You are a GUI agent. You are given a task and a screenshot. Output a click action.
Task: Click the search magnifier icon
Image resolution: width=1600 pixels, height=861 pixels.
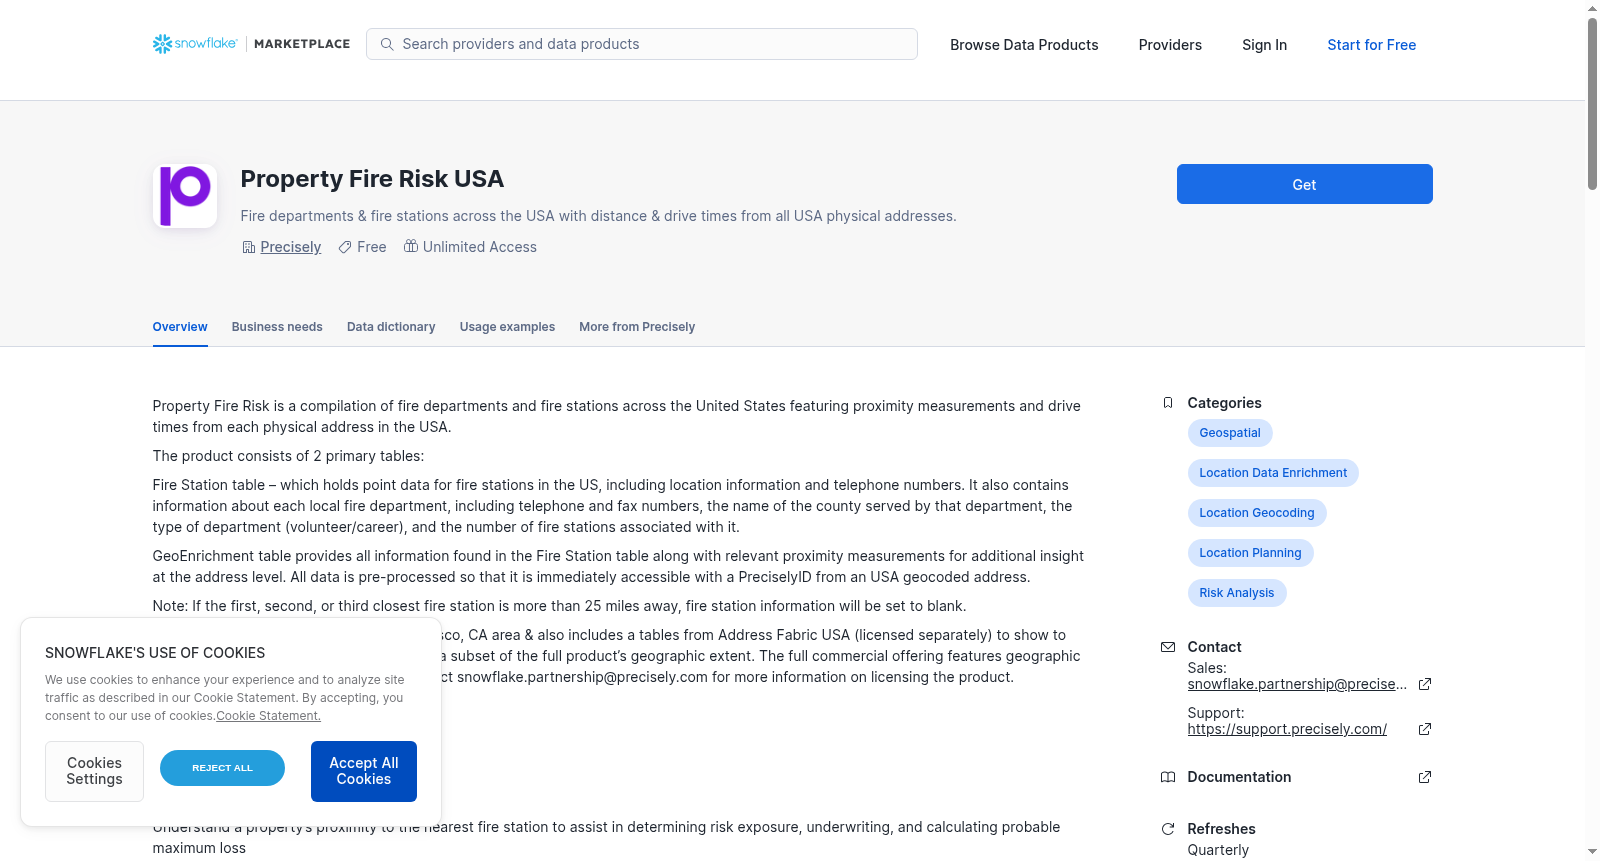click(x=387, y=44)
